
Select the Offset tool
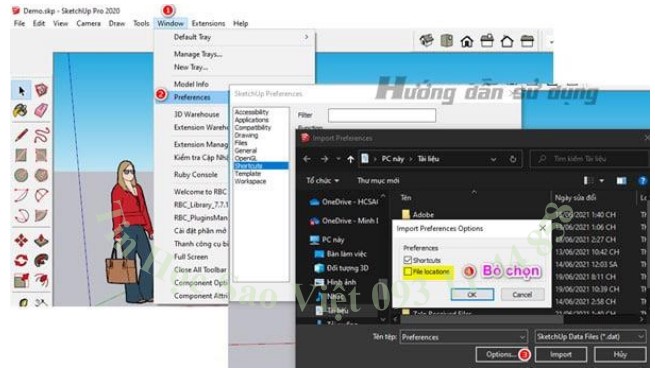click(x=41, y=279)
